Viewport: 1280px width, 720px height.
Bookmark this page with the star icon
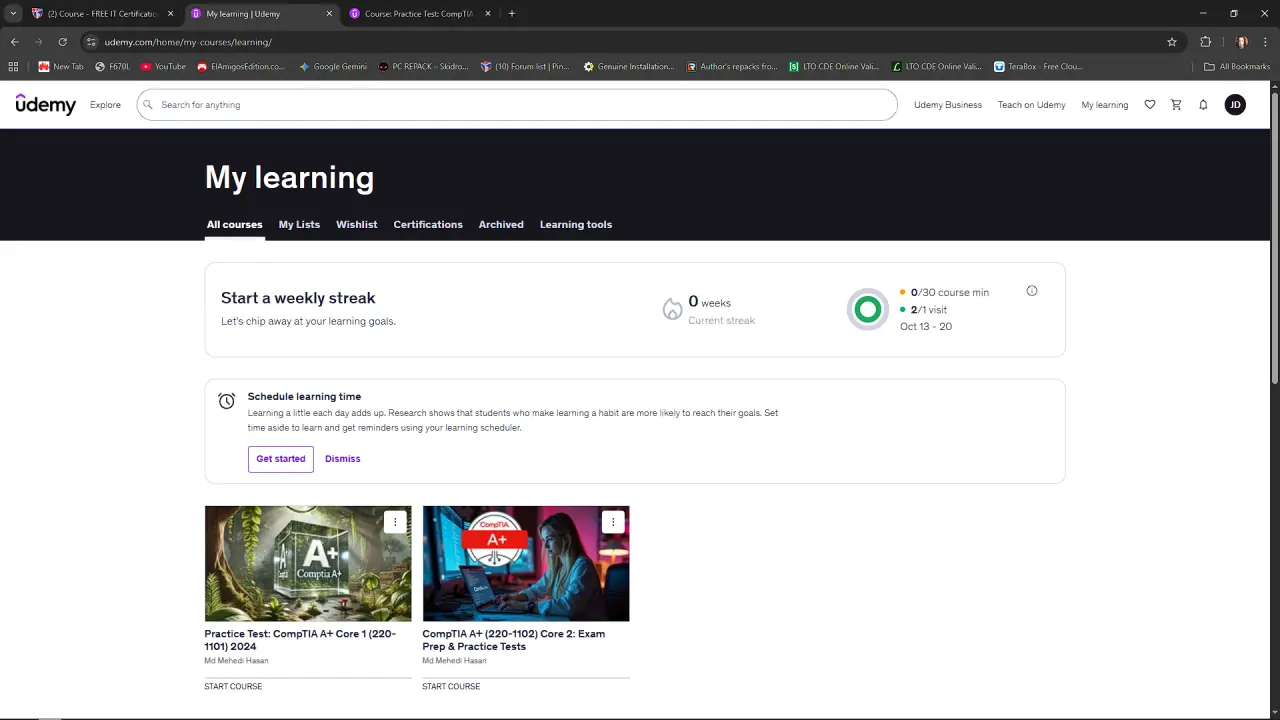point(1172,42)
